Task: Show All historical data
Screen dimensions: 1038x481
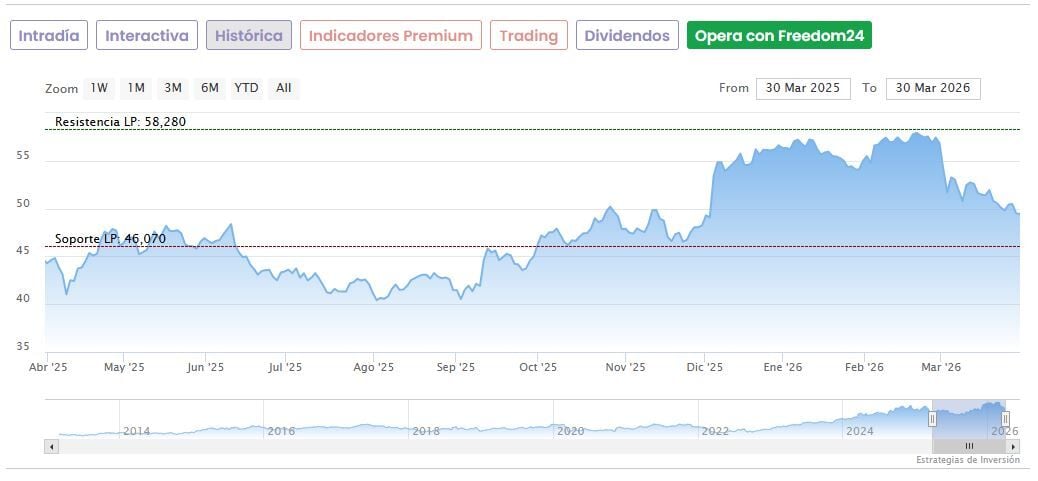Action: pyautogui.click(x=284, y=88)
